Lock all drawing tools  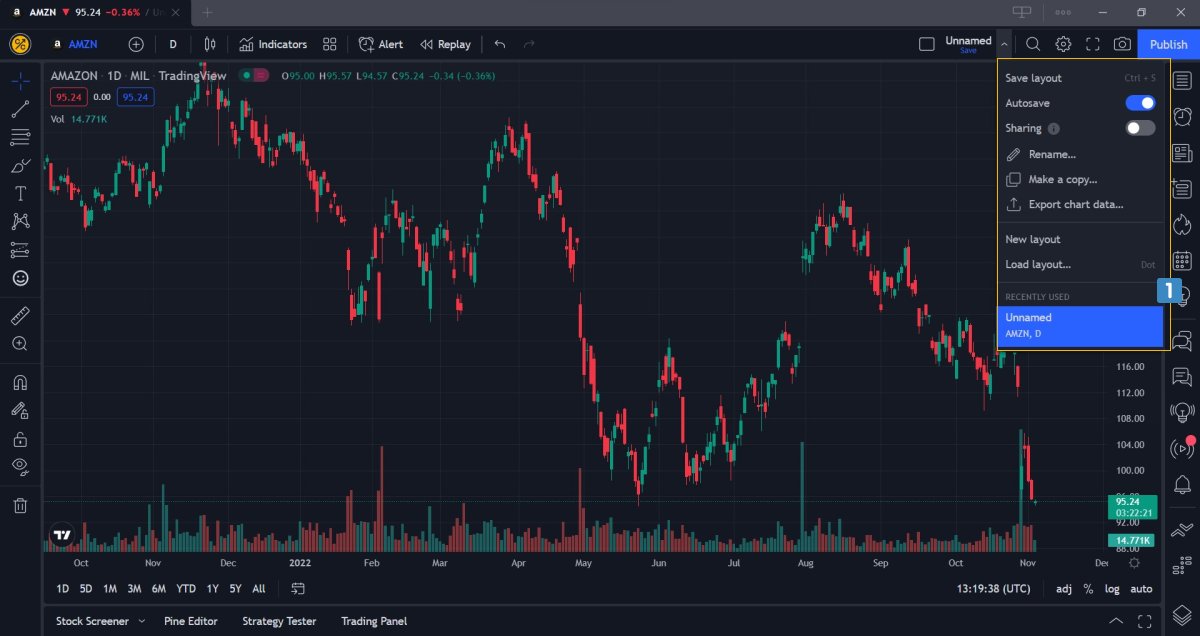point(20,439)
